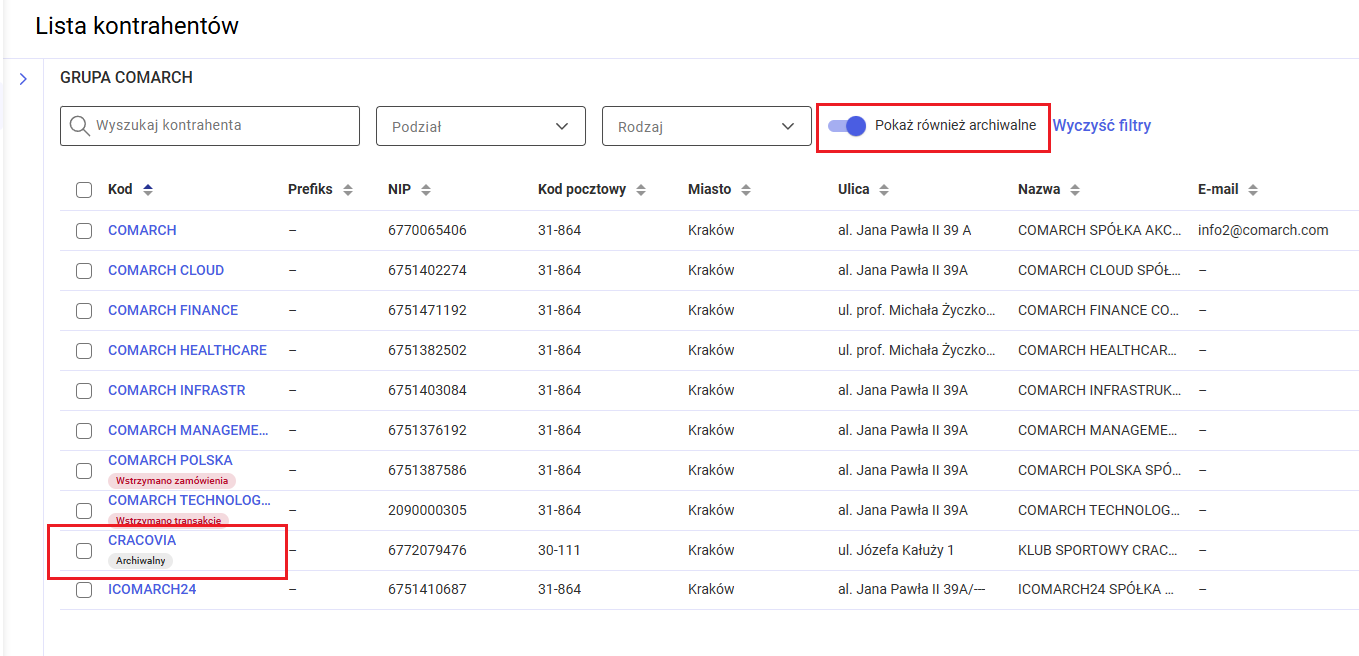Viewport: 1359px width, 656px height.
Task: Open the COMARCH FINANCE contractor link
Action: (173, 310)
